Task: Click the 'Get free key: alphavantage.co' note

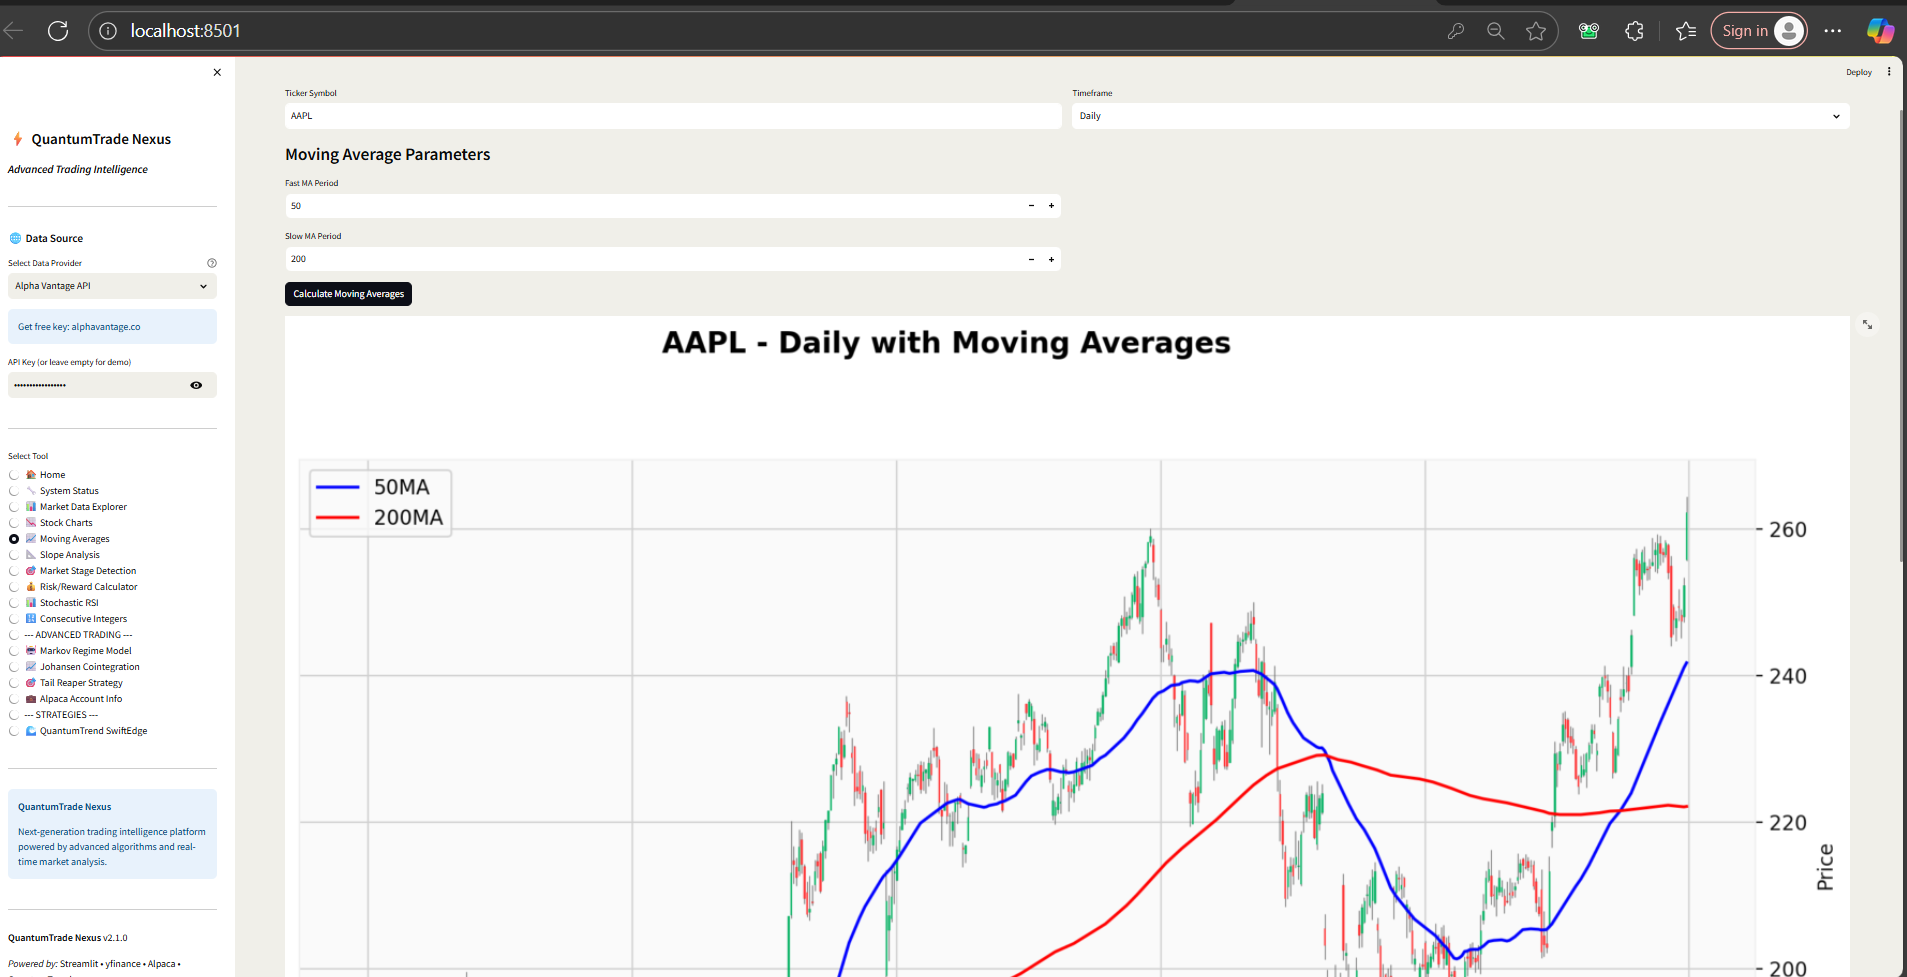Action: pos(112,327)
